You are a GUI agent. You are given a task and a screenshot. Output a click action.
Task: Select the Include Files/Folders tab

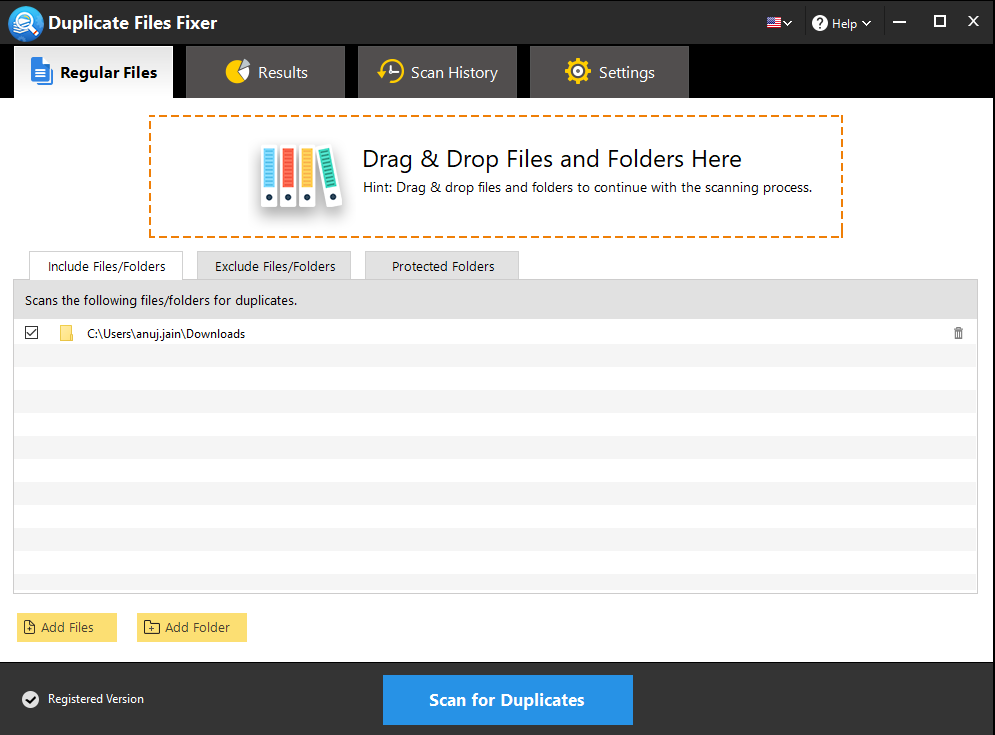tap(106, 266)
